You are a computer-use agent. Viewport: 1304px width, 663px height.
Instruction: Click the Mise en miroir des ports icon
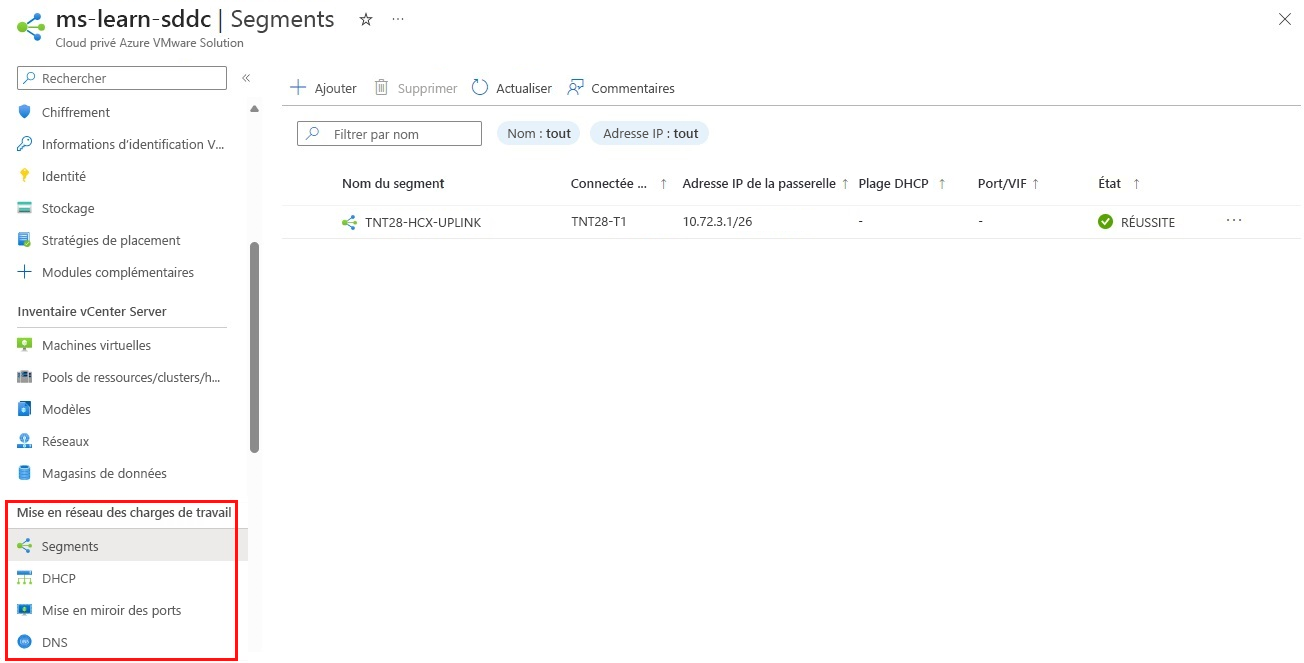[x=25, y=610]
